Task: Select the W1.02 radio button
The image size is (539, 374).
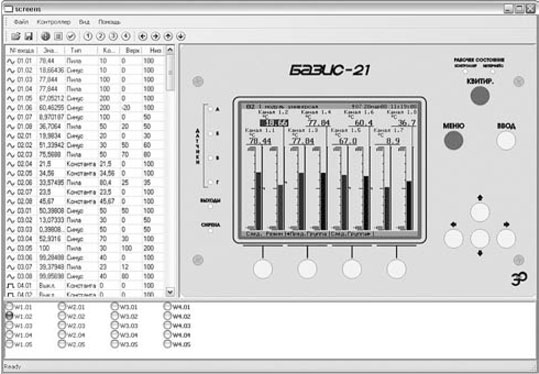Action: tap(9, 316)
